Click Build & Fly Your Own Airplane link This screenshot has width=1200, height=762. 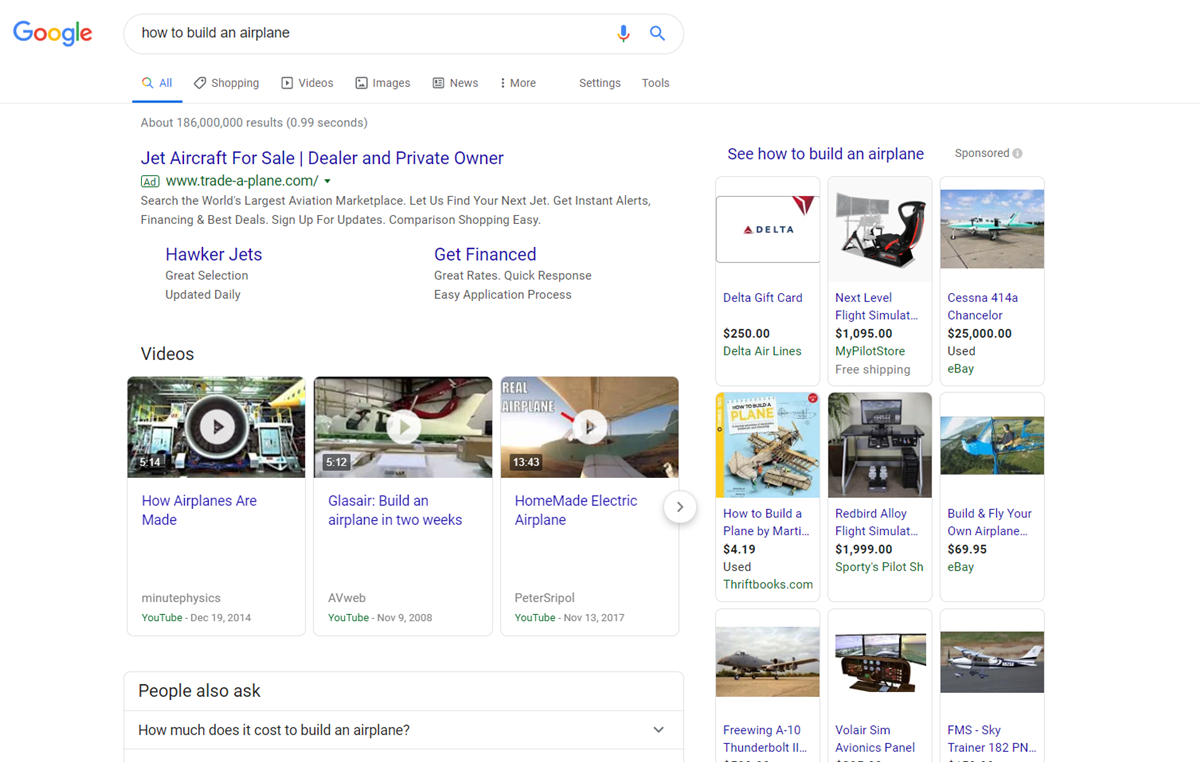click(x=989, y=522)
